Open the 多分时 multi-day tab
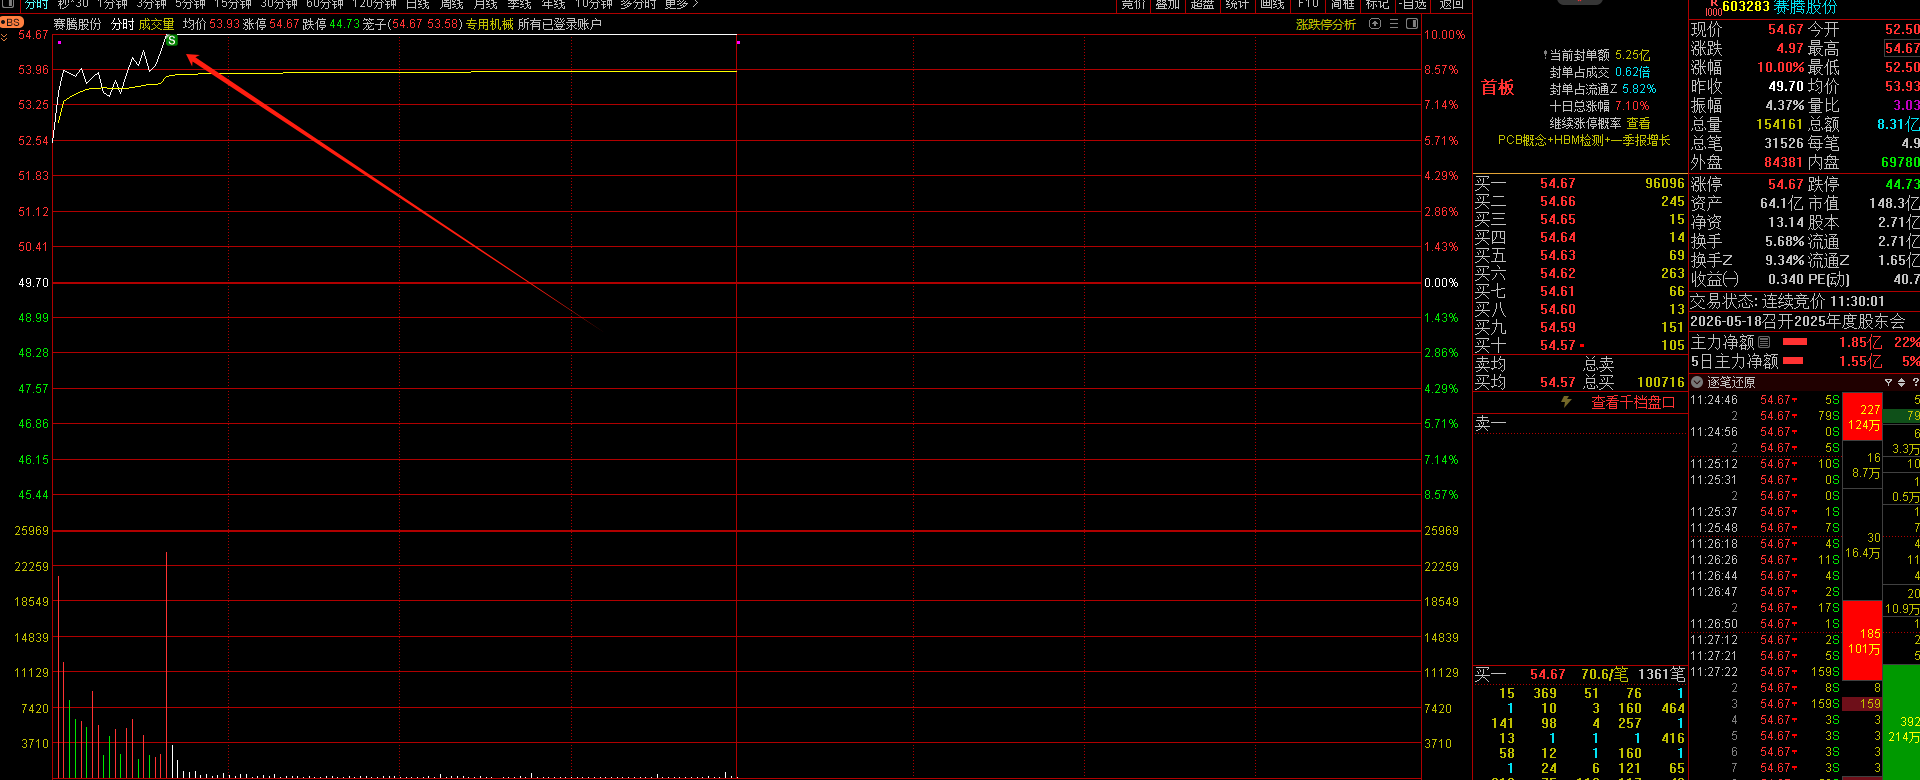The width and height of the screenshot is (1920, 780). point(637,5)
